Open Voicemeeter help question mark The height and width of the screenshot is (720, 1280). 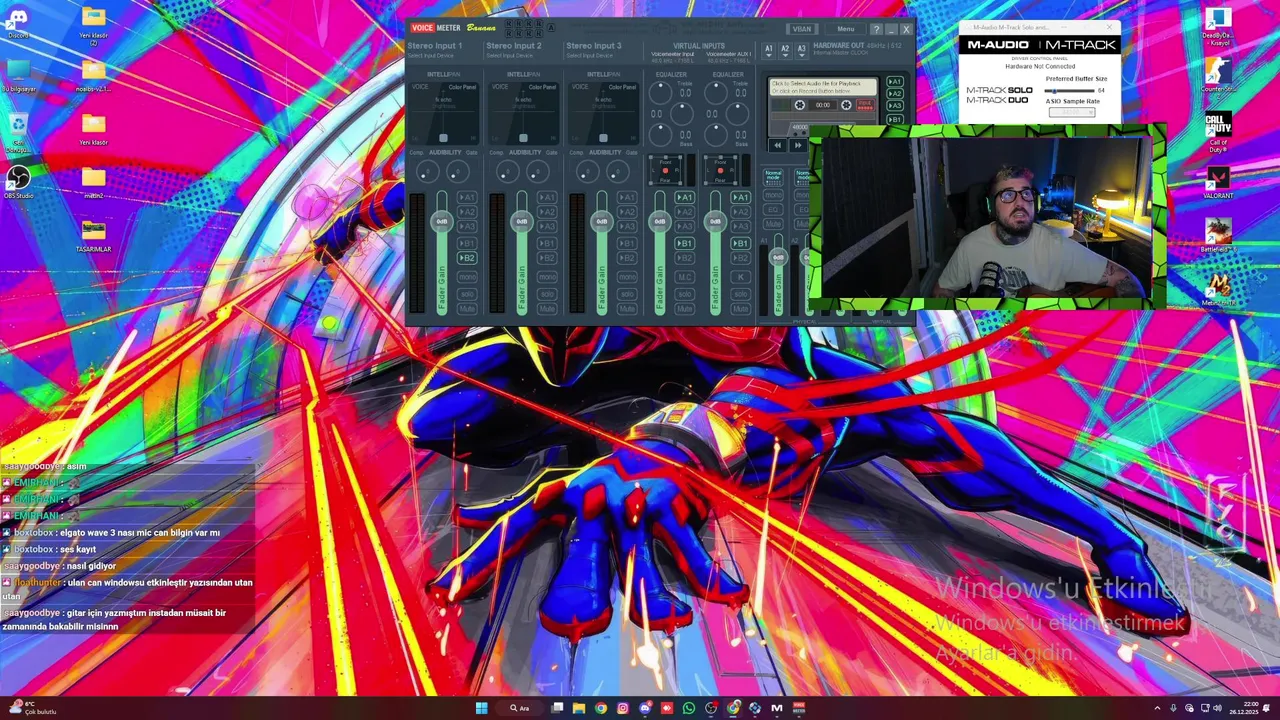click(x=876, y=29)
